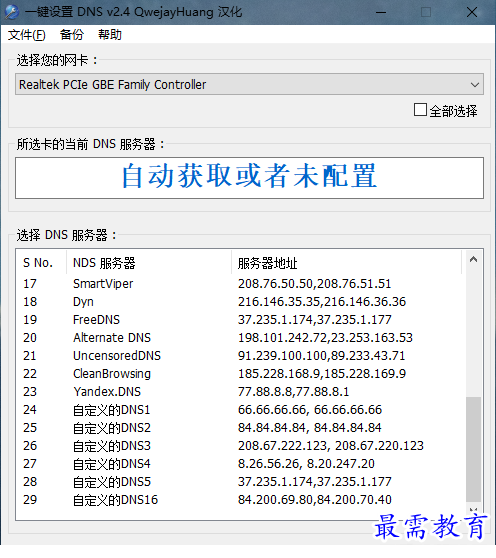The height and width of the screenshot is (558, 496).
Task: Enable the 全部选择 checkbox
Action: pyautogui.click(x=420, y=110)
